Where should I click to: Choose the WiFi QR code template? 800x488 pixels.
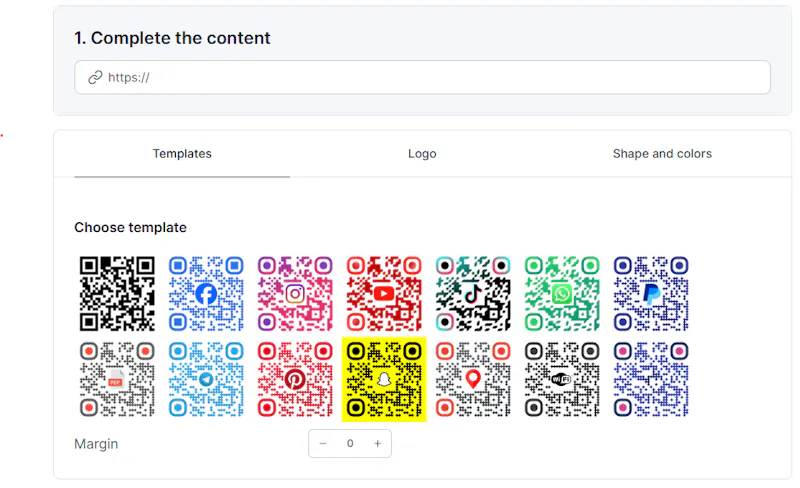click(562, 379)
